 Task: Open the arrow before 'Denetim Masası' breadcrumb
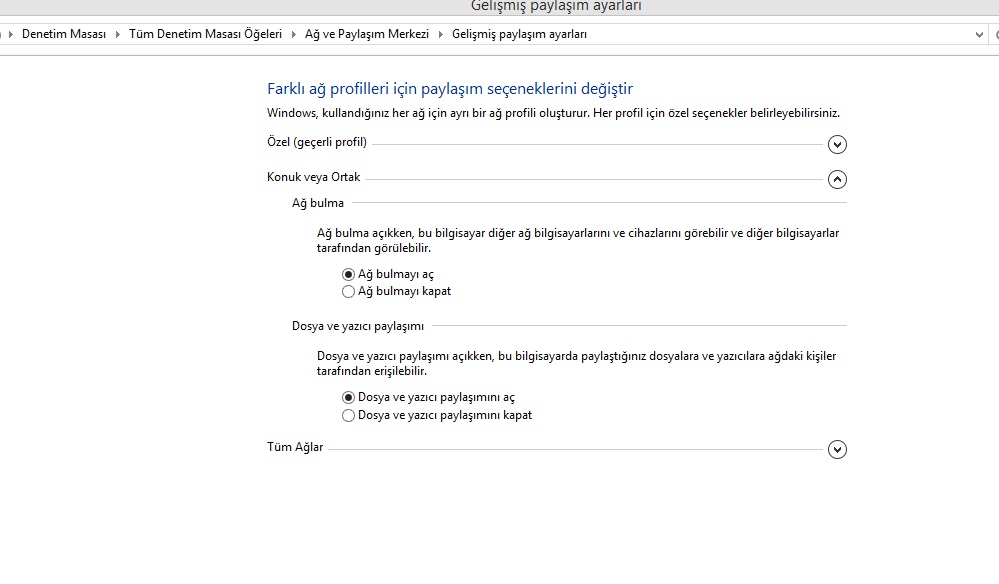11,34
